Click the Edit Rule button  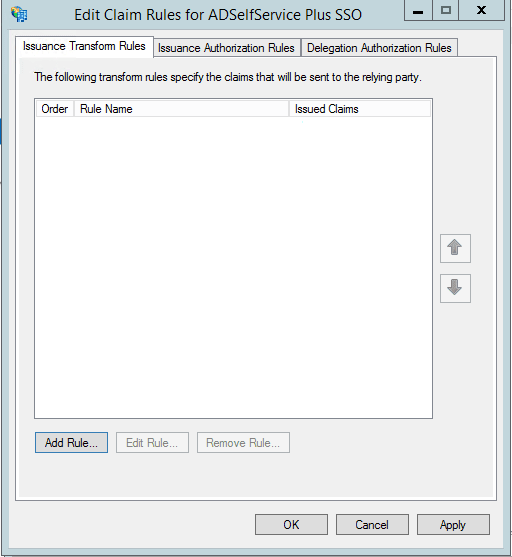[152, 443]
